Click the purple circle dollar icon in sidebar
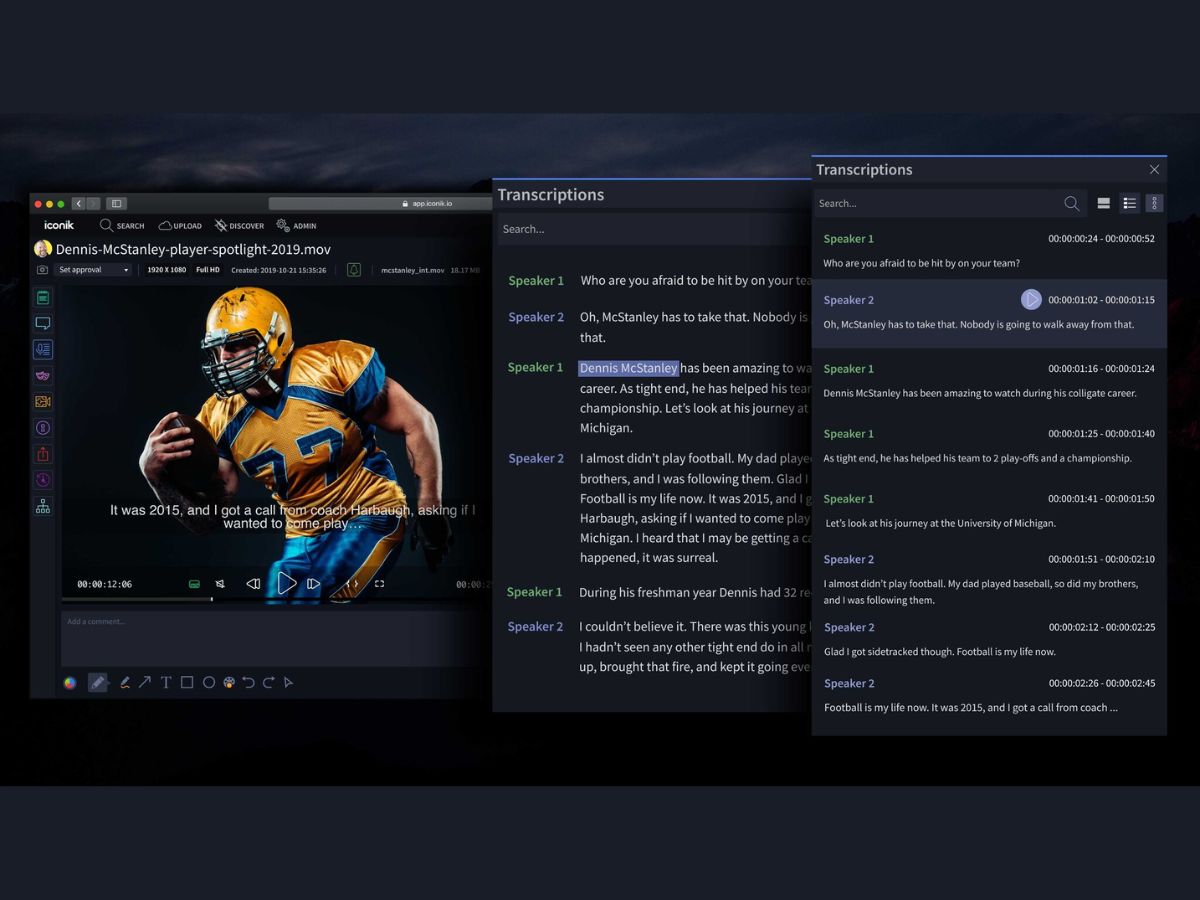Image resolution: width=1200 pixels, height=900 pixels. coord(43,428)
